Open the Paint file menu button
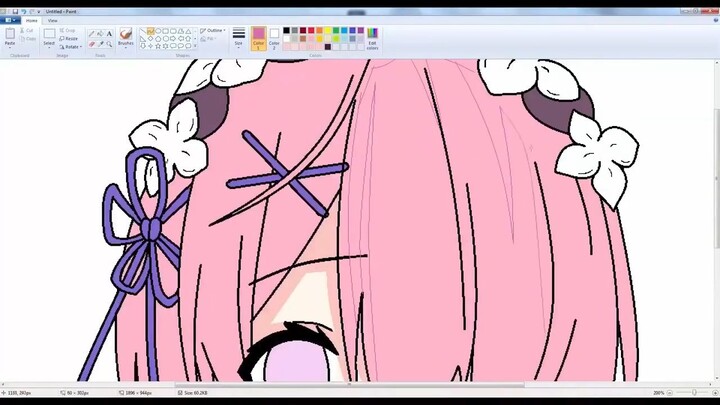 [10, 20]
